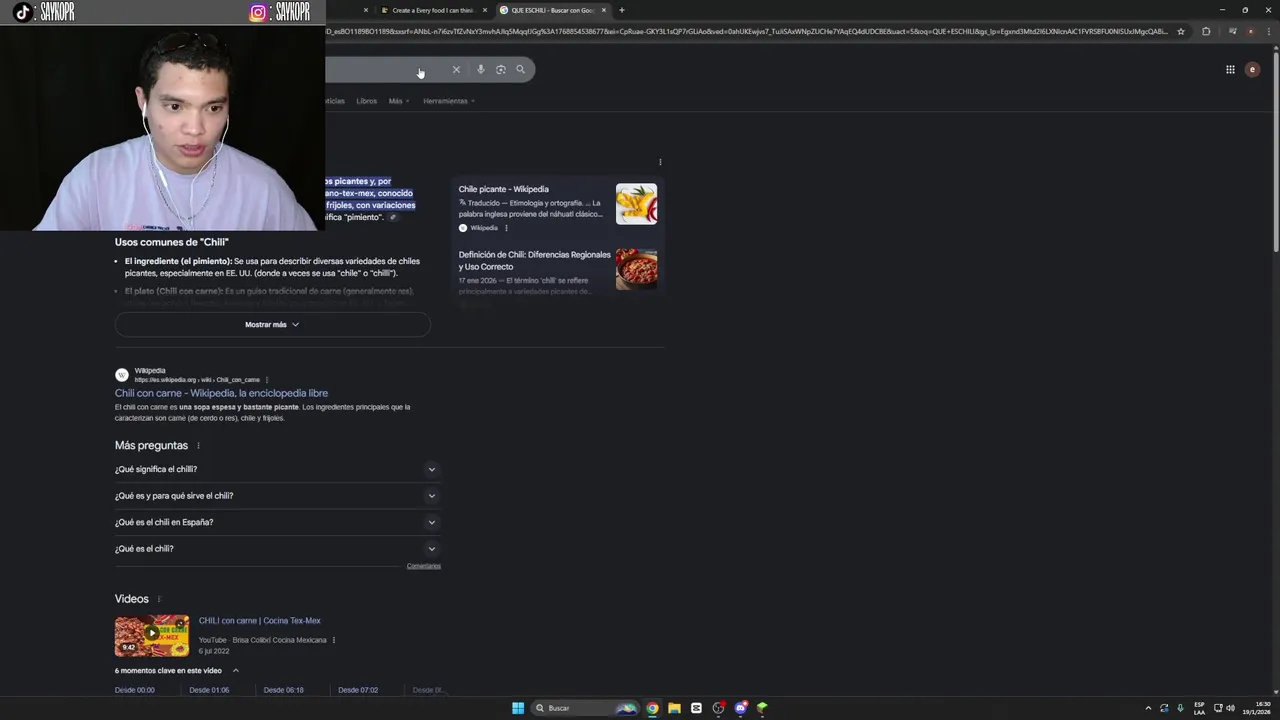Expand '¿Qué es el chili?' question
Image resolution: width=1280 pixels, height=720 pixels.
pos(277,549)
